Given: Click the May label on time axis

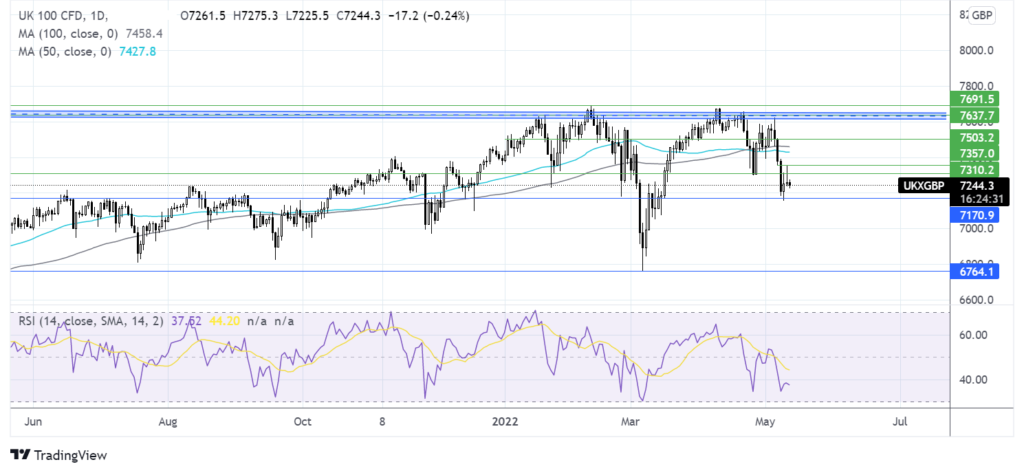Looking at the screenshot, I should [765, 421].
